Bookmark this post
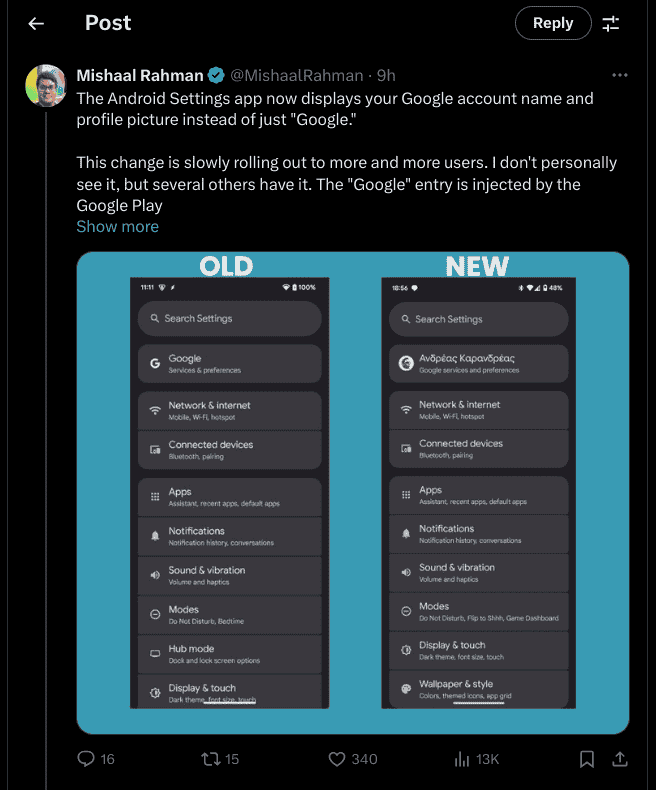This screenshot has height=790, width=656. (x=587, y=759)
